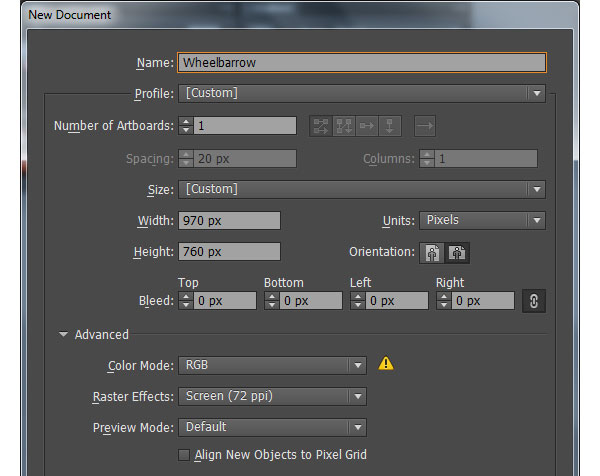Image resolution: width=600 pixels, height=476 pixels.
Task: Click Change to Right-to-Left Layout arrow icon
Action: [x=425, y=126]
